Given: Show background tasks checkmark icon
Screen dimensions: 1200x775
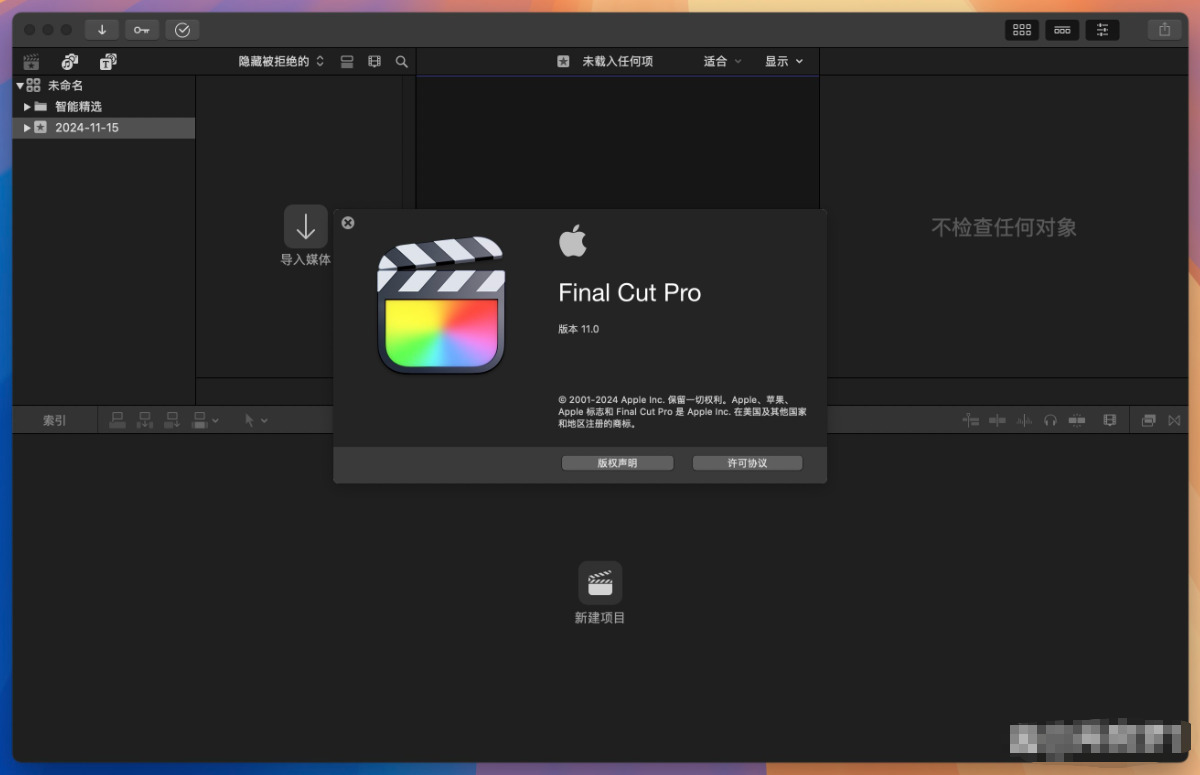Looking at the screenshot, I should click(182, 30).
